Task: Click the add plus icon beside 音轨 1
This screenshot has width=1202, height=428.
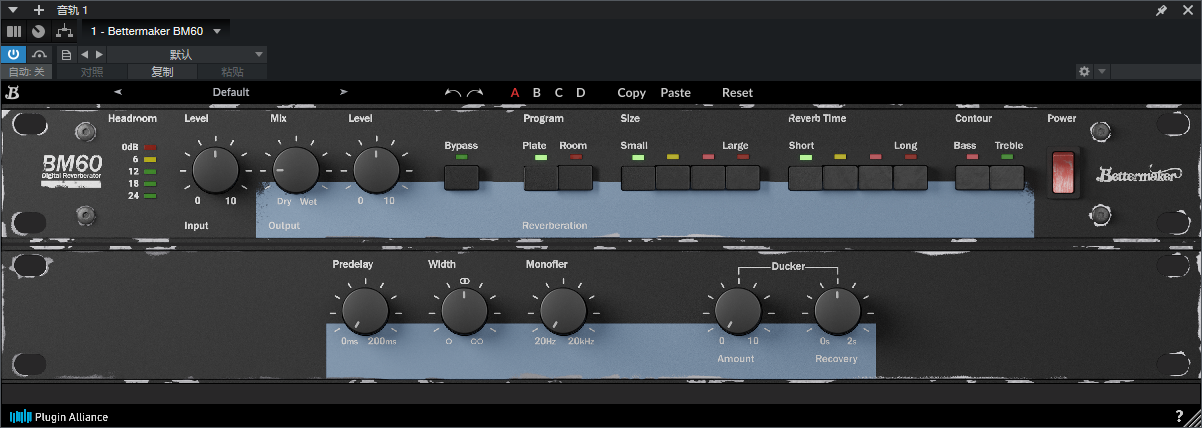Action: (39, 9)
